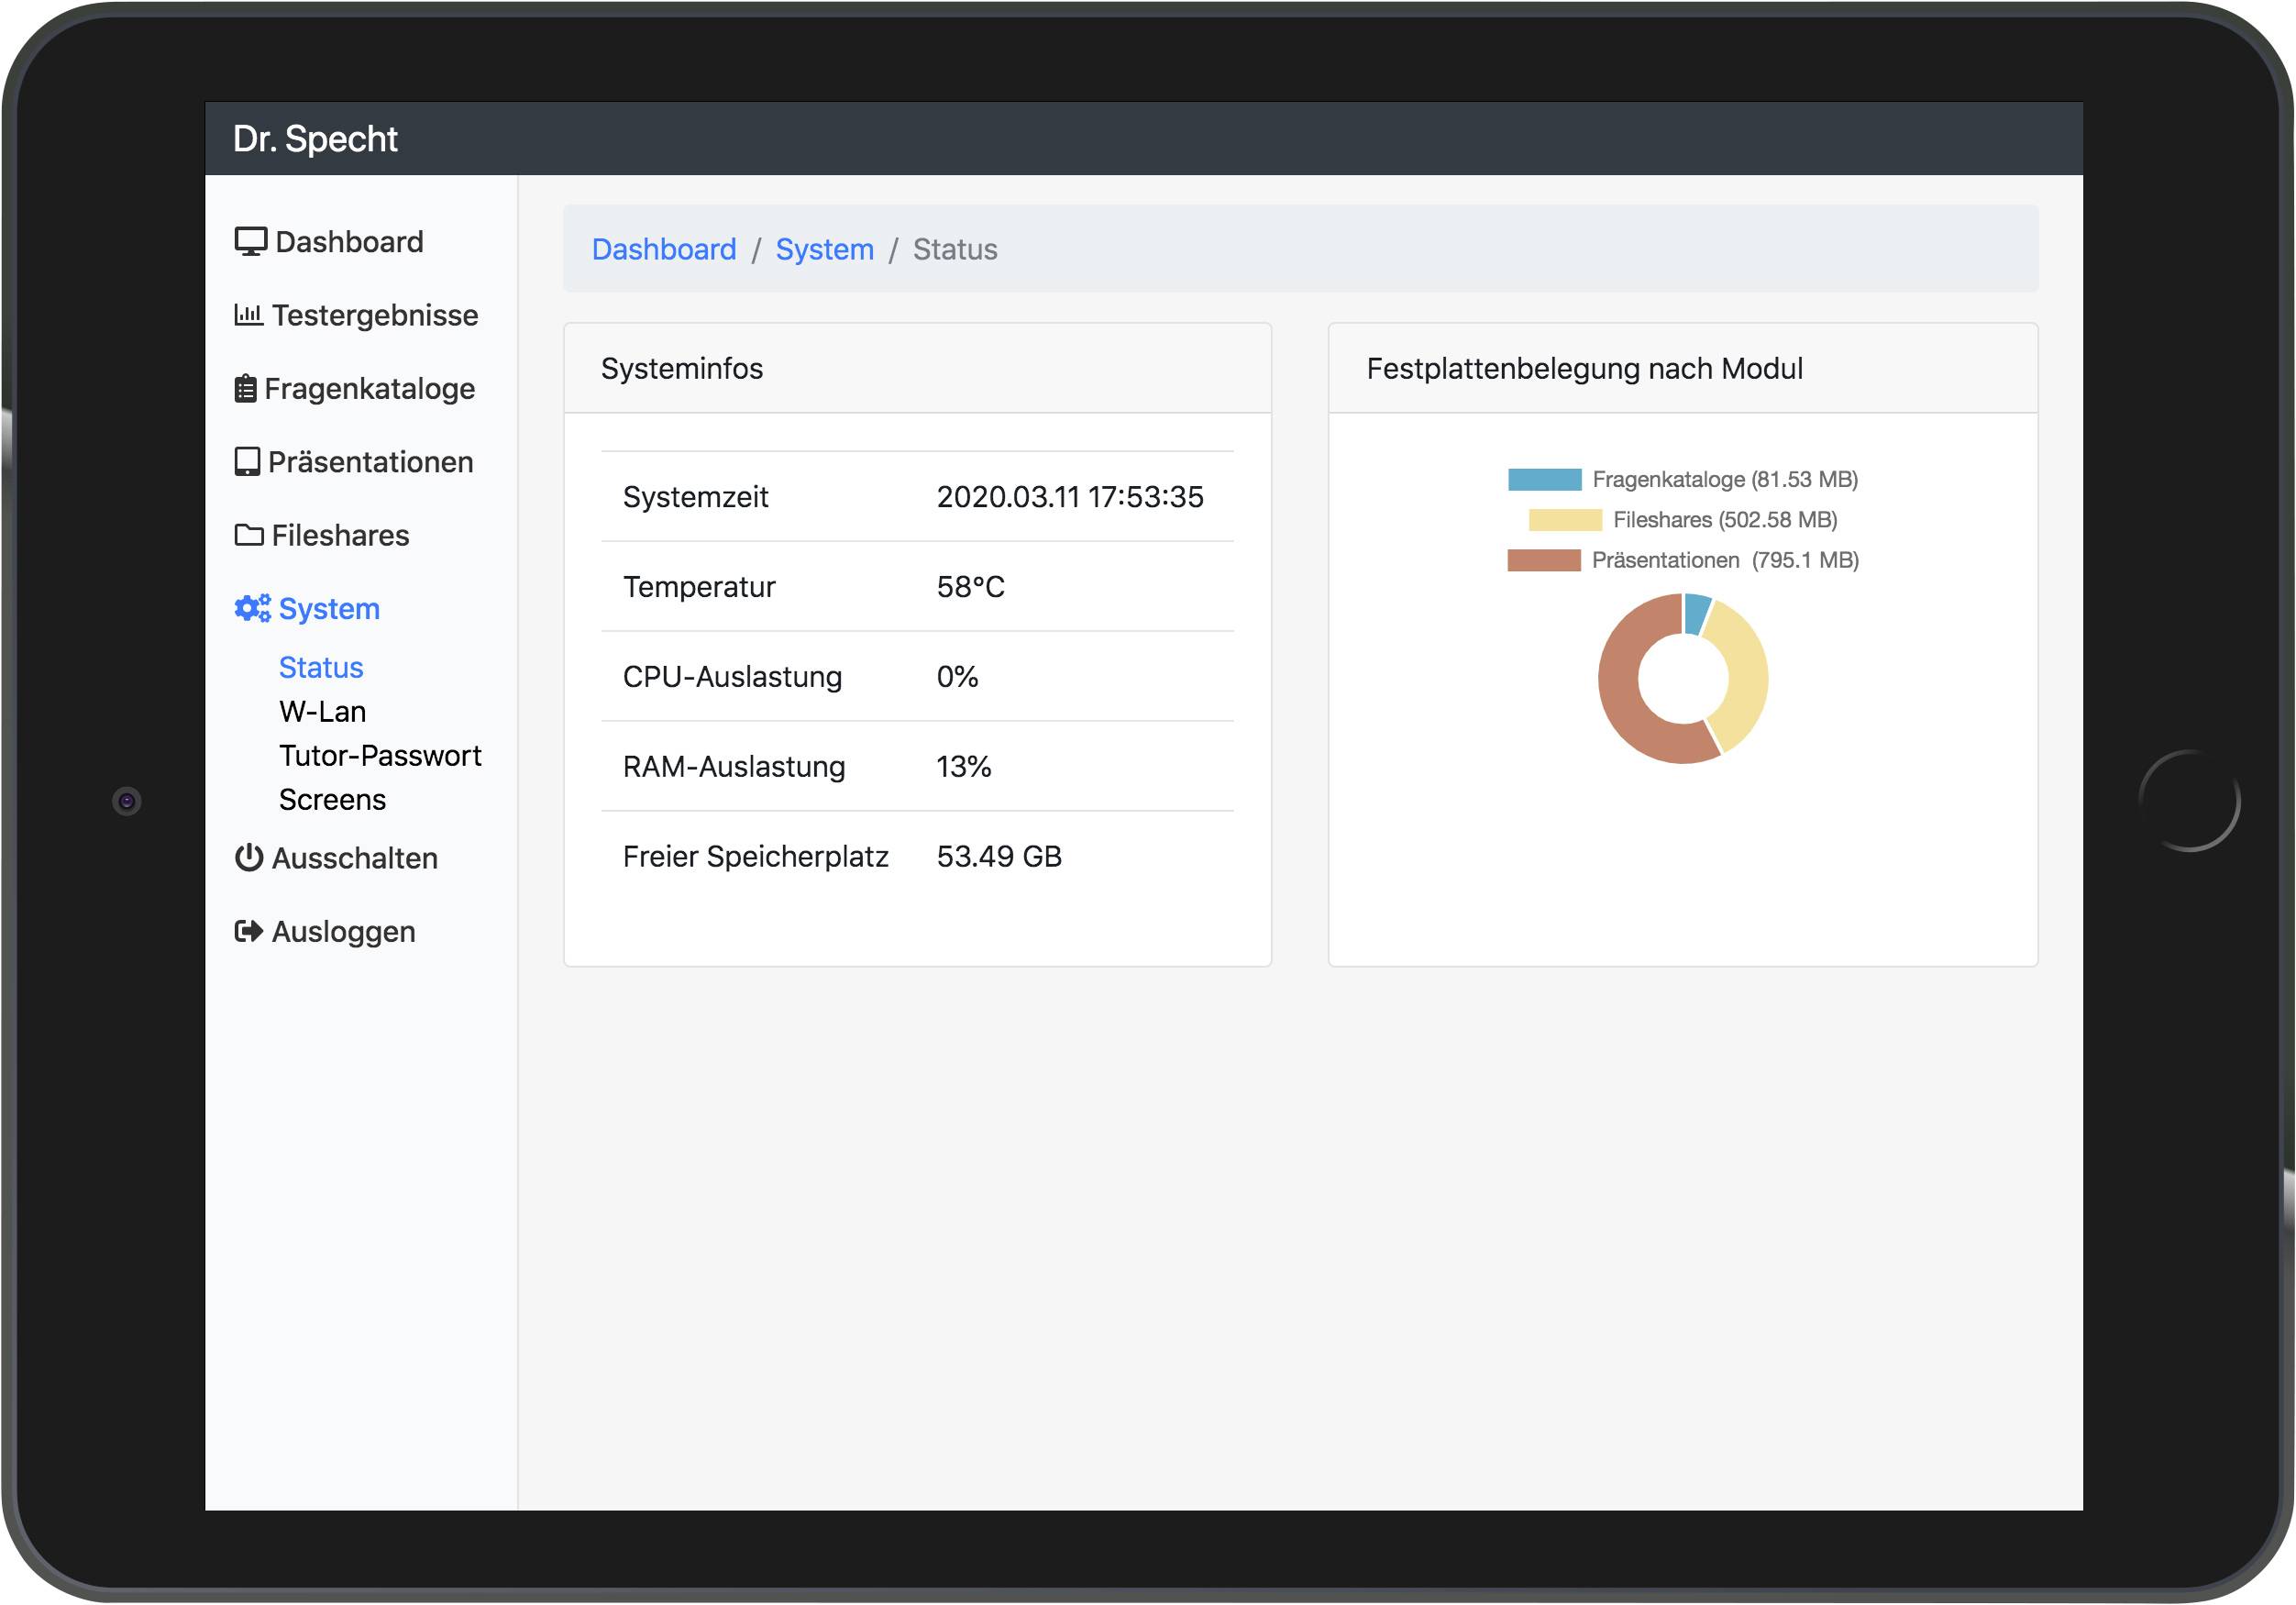Toggle Fragenkataloge legend entry in chart

point(1683,479)
